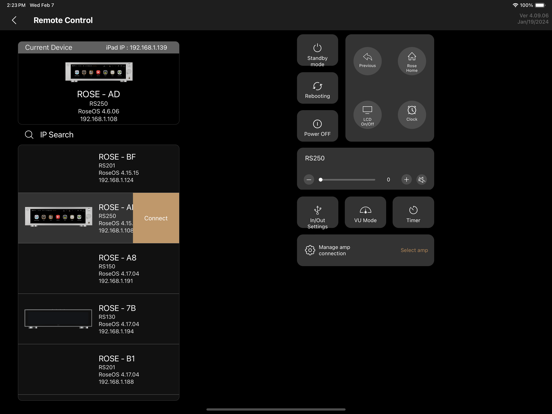Mute the RS250 volume
Viewport: 552px width, 414px height.
click(421, 180)
